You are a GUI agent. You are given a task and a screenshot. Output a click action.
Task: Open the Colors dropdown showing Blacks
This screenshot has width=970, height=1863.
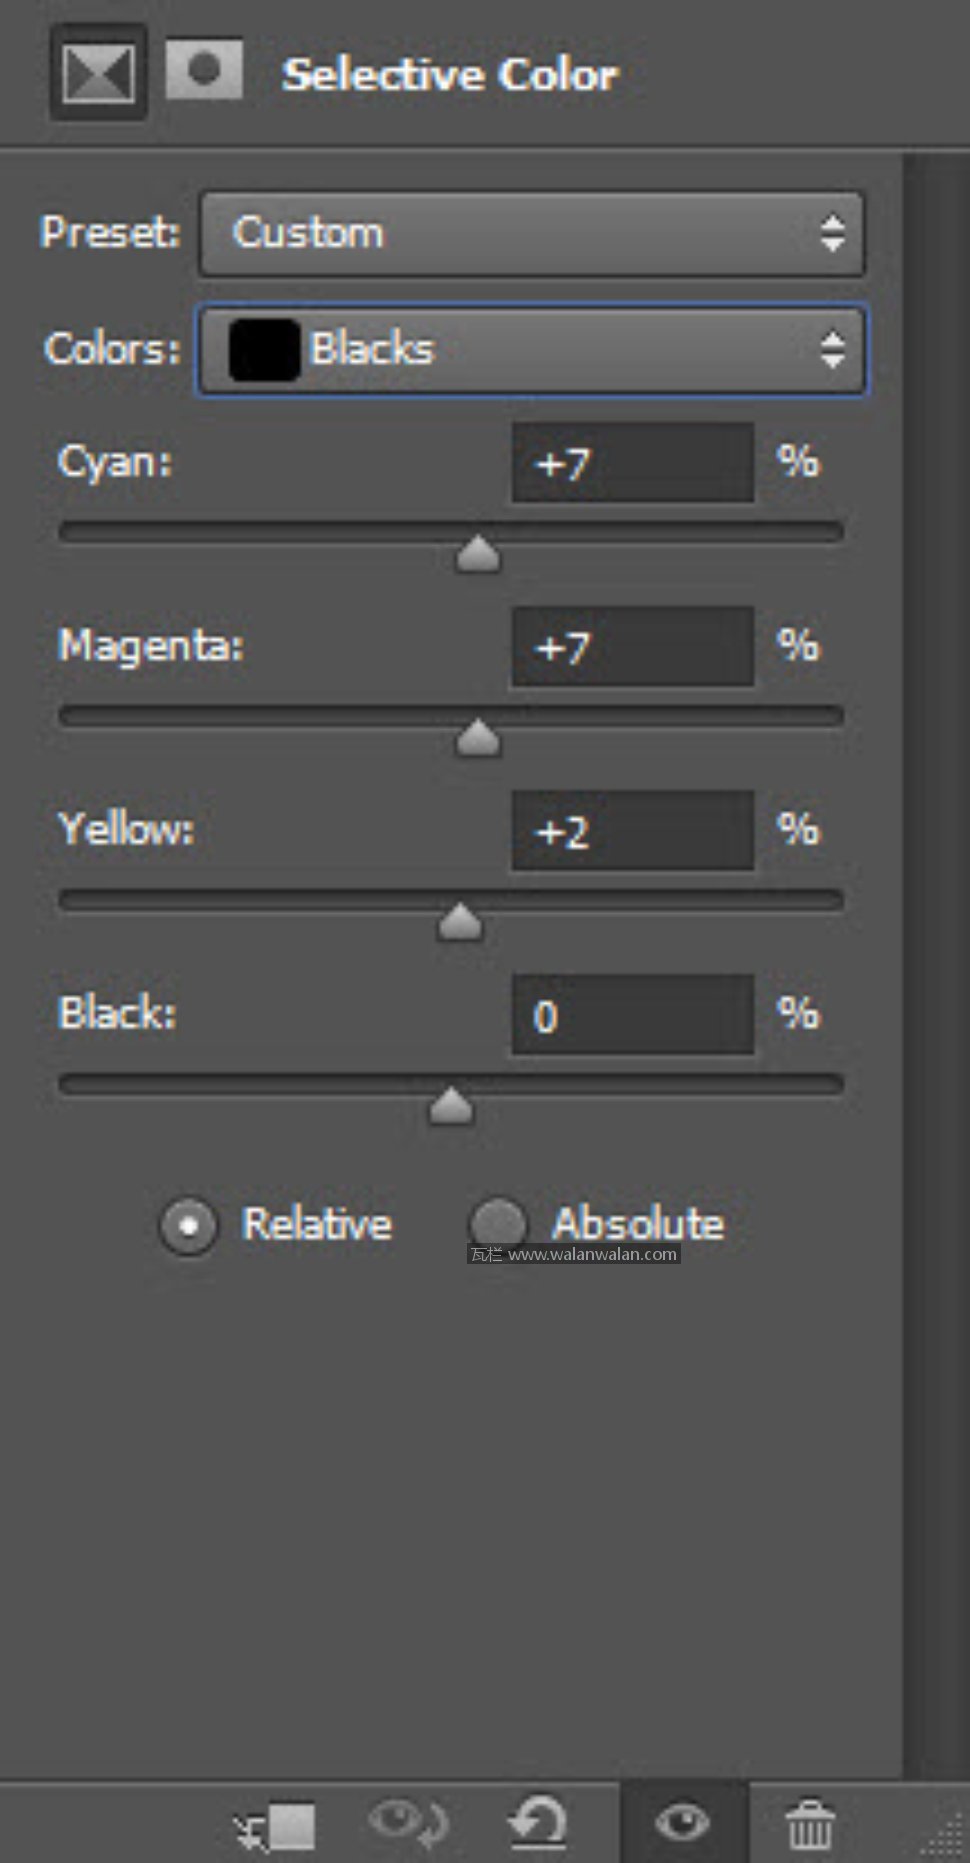click(532, 350)
